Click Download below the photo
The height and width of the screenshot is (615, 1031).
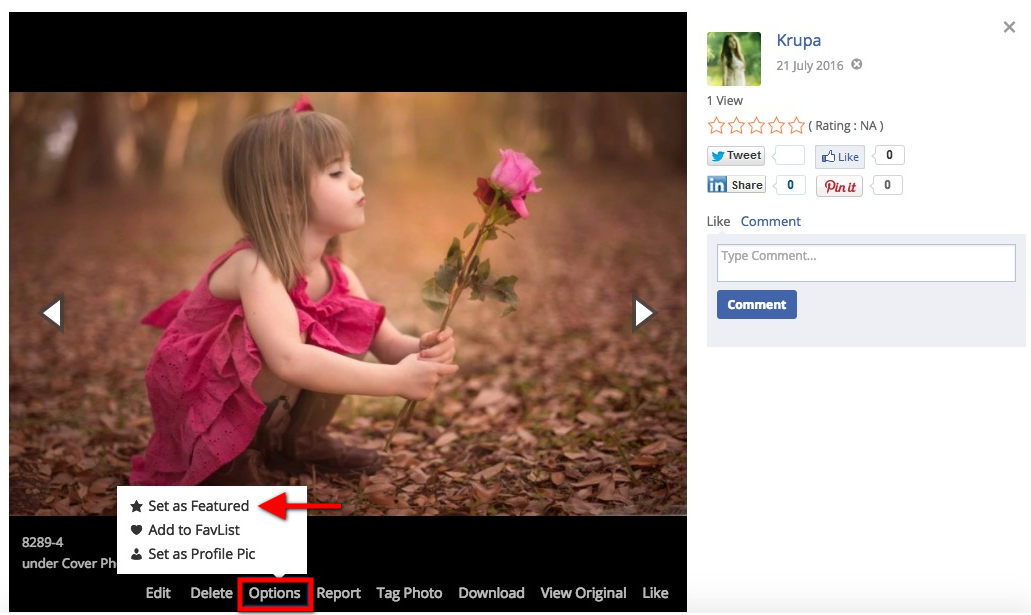tap(491, 593)
